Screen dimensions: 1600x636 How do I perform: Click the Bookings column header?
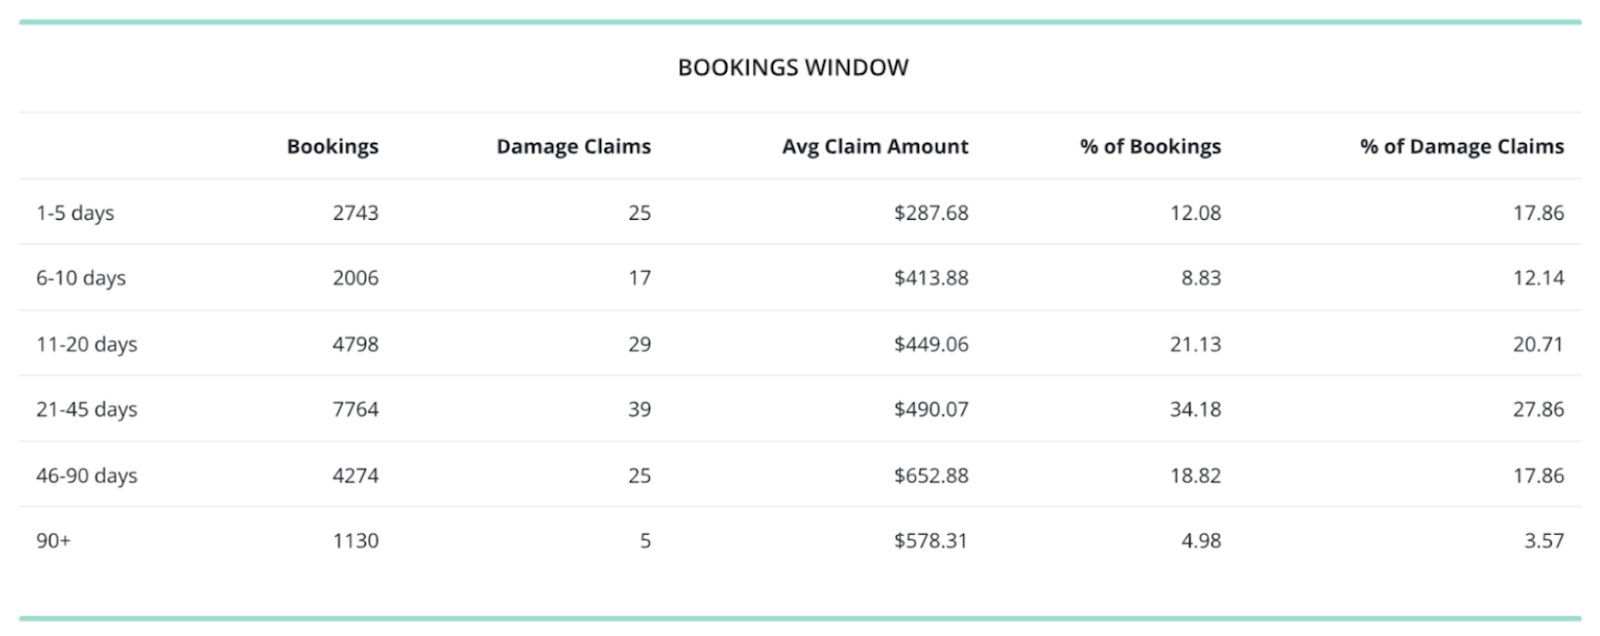pos(332,147)
